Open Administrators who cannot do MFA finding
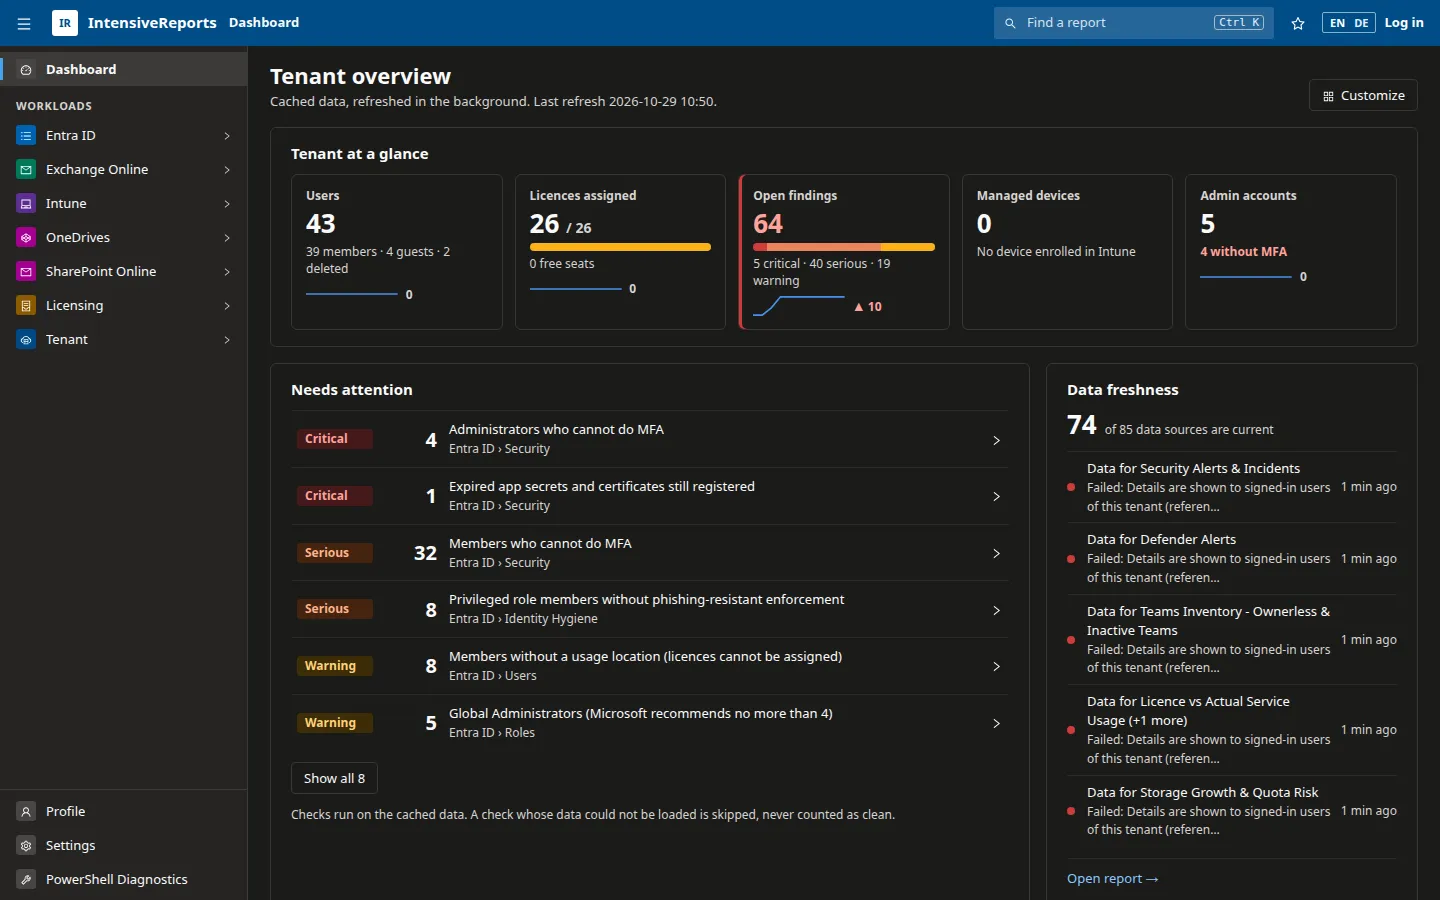Viewport: 1440px width, 900px height. [x=649, y=439]
